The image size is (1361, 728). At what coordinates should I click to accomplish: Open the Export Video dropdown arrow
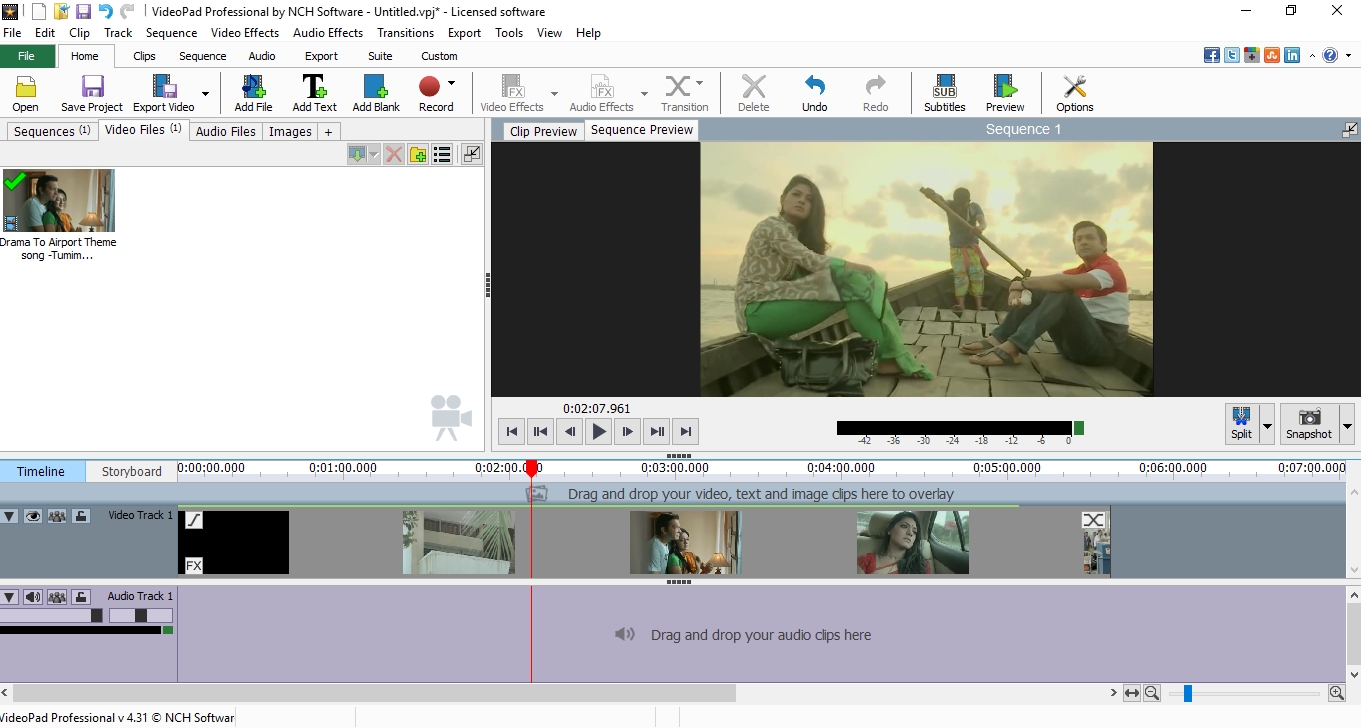point(205,94)
